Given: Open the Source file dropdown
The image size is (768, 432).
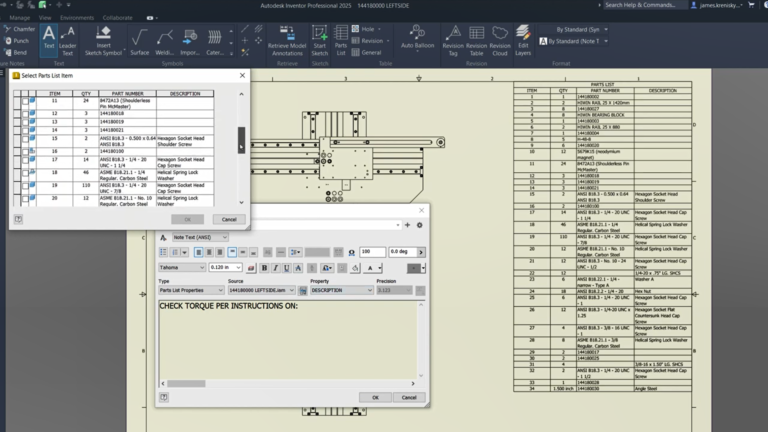Looking at the screenshot, I should 262,290.
